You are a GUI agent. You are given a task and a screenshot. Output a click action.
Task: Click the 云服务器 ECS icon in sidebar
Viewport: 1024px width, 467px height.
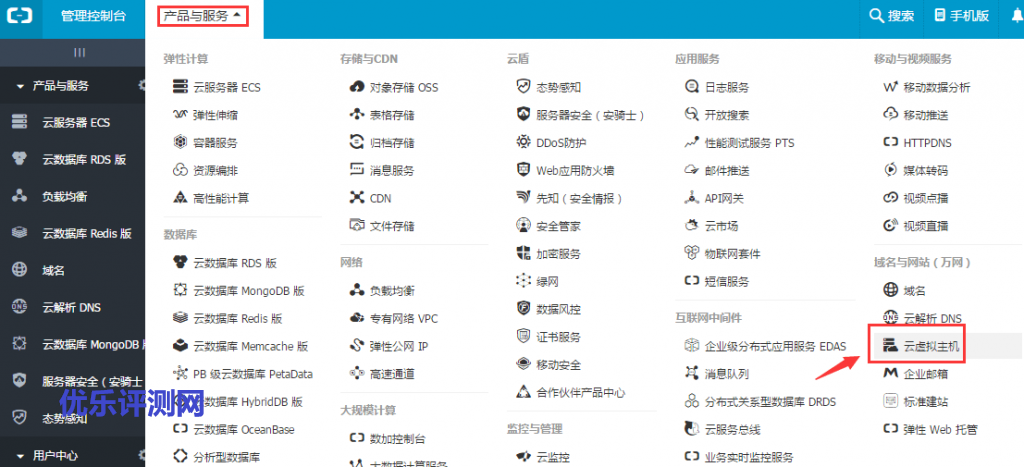[19, 122]
